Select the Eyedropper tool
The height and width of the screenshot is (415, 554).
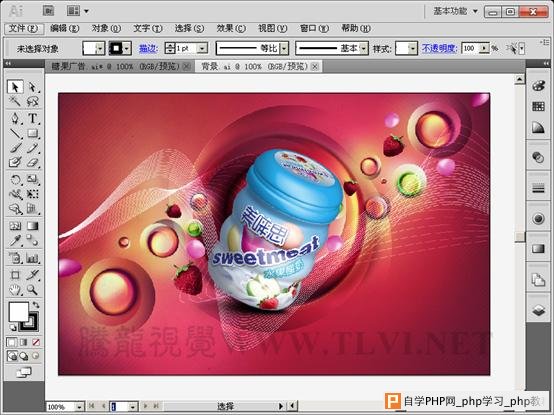(x=15, y=241)
